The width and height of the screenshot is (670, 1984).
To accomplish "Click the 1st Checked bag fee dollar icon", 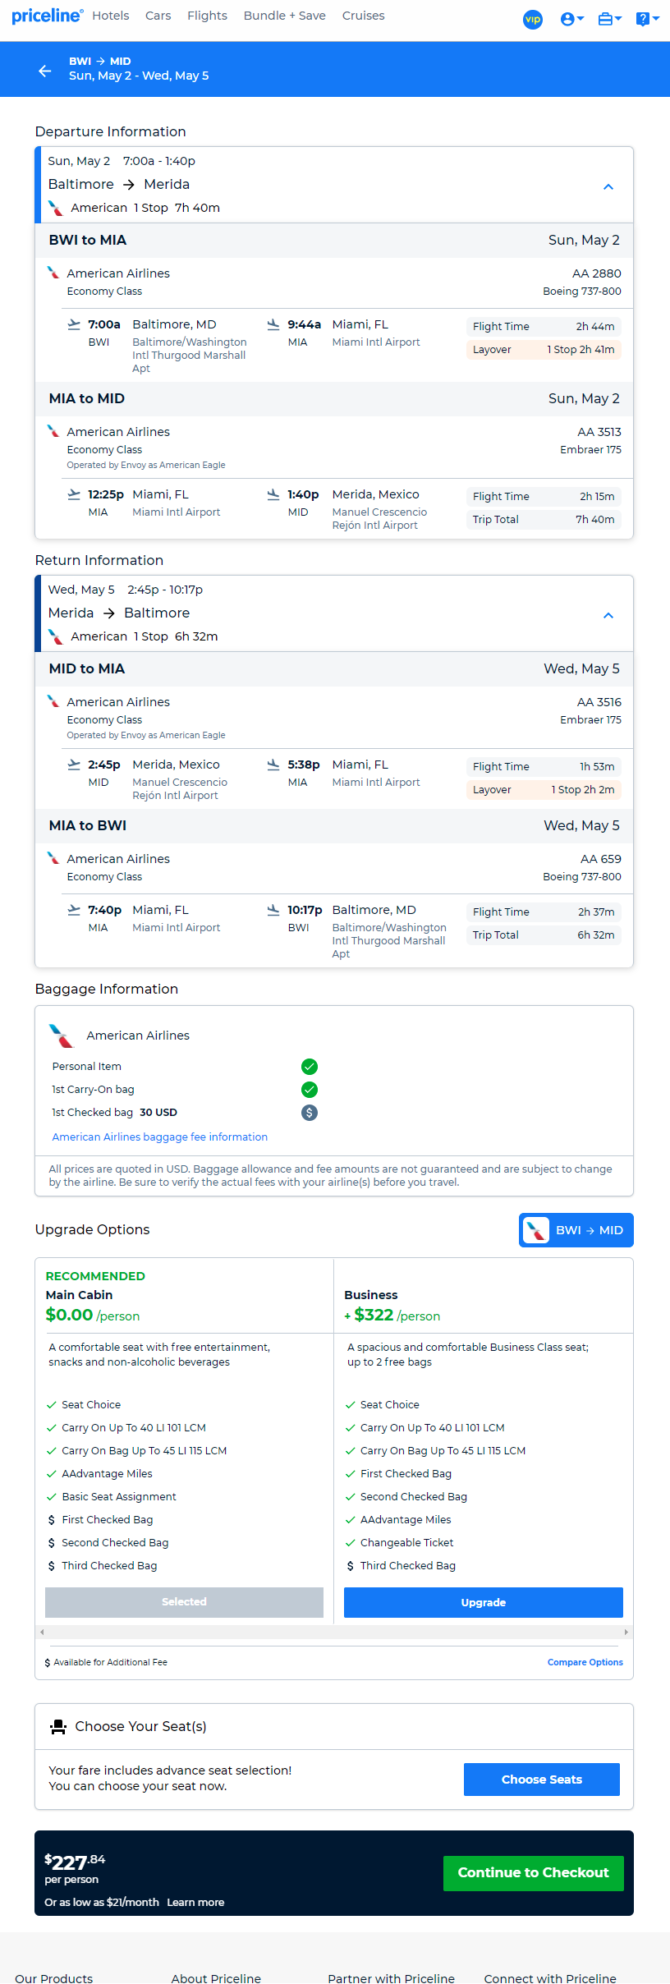I will [309, 1112].
